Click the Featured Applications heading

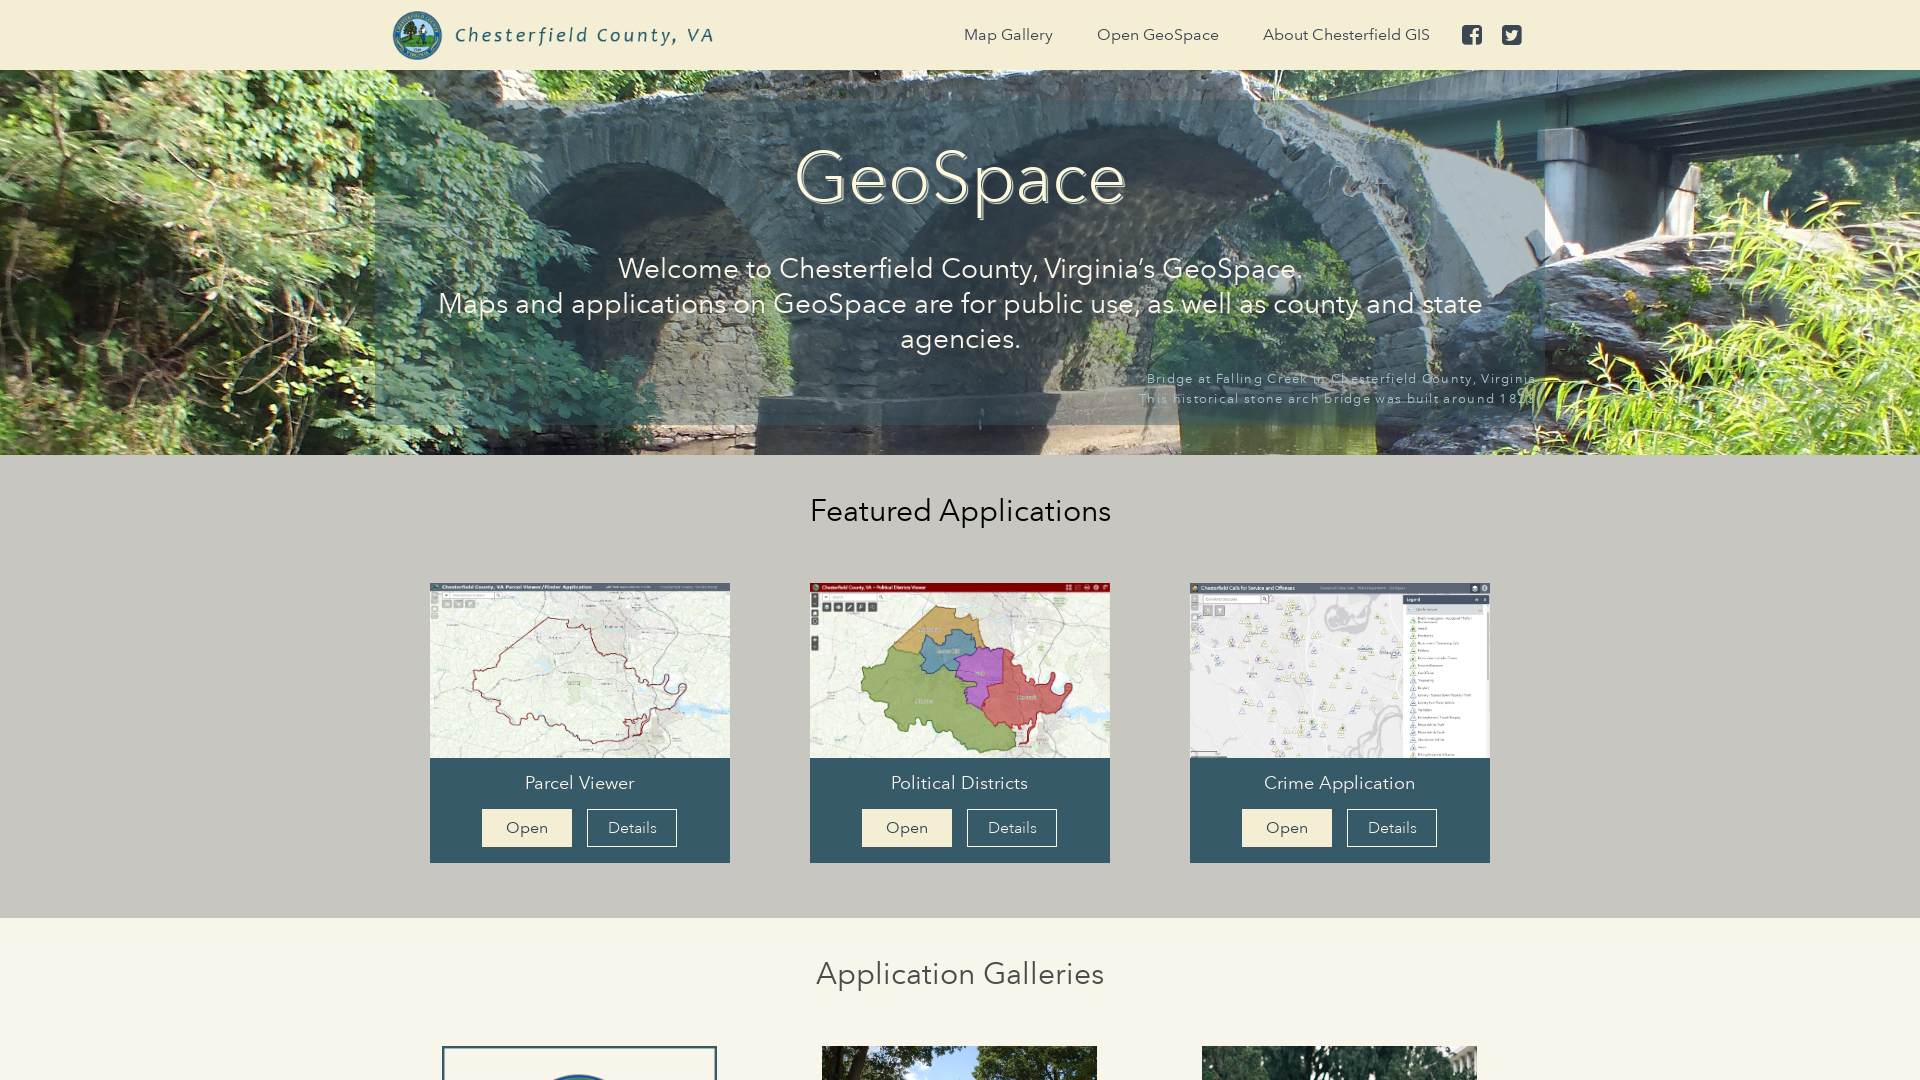pos(960,511)
